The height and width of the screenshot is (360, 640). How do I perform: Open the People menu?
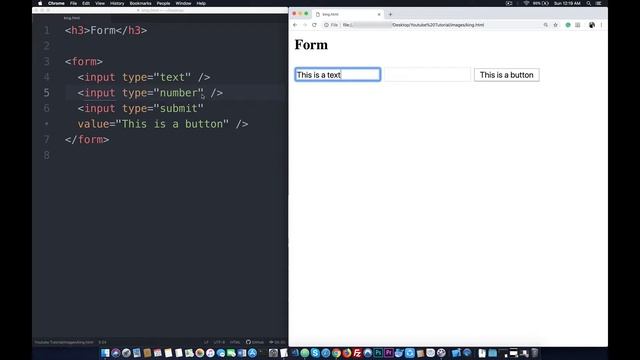[163, 3]
